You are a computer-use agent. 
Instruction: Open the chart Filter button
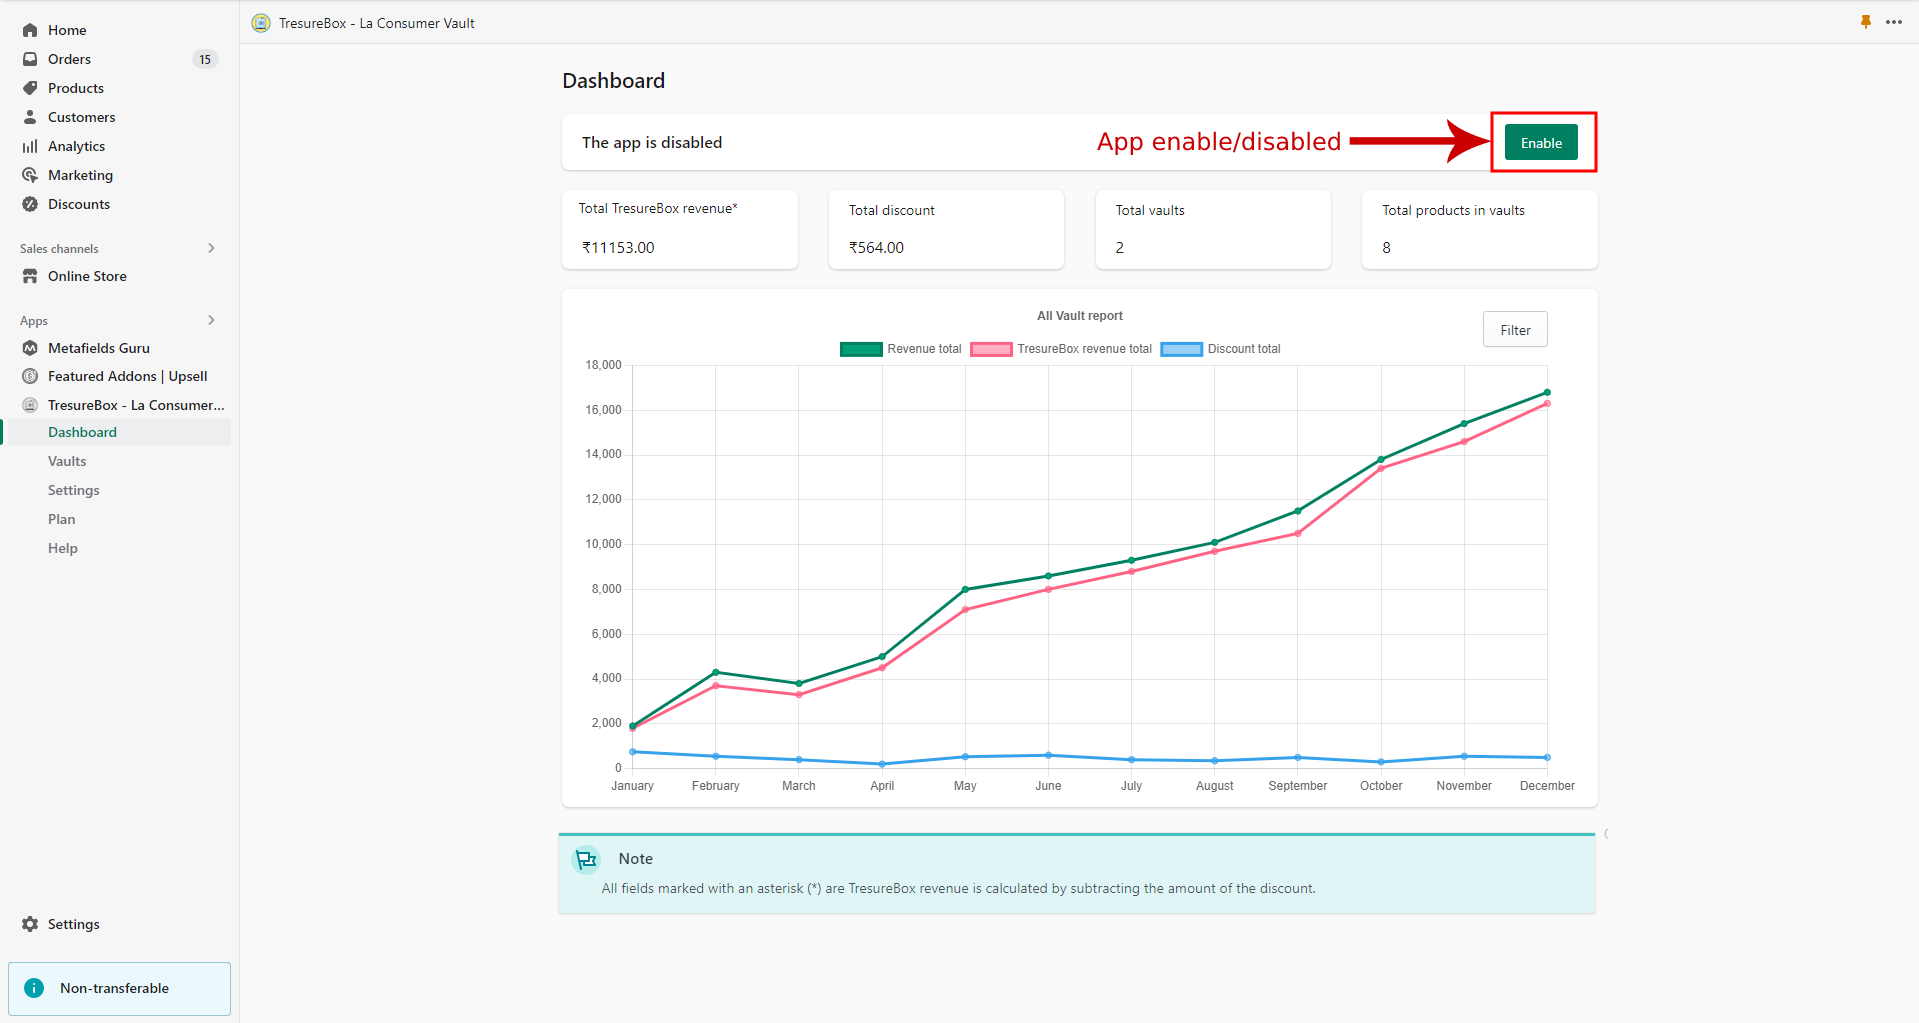point(1515,330)
